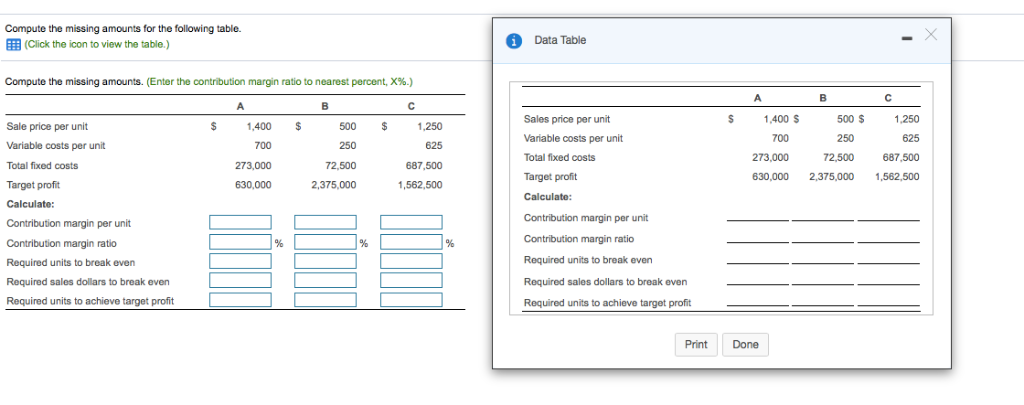Click the 630,000 target profit in Data Table dialog
The height and width of the screenshot is (405, 1024).
pos(771,176)
